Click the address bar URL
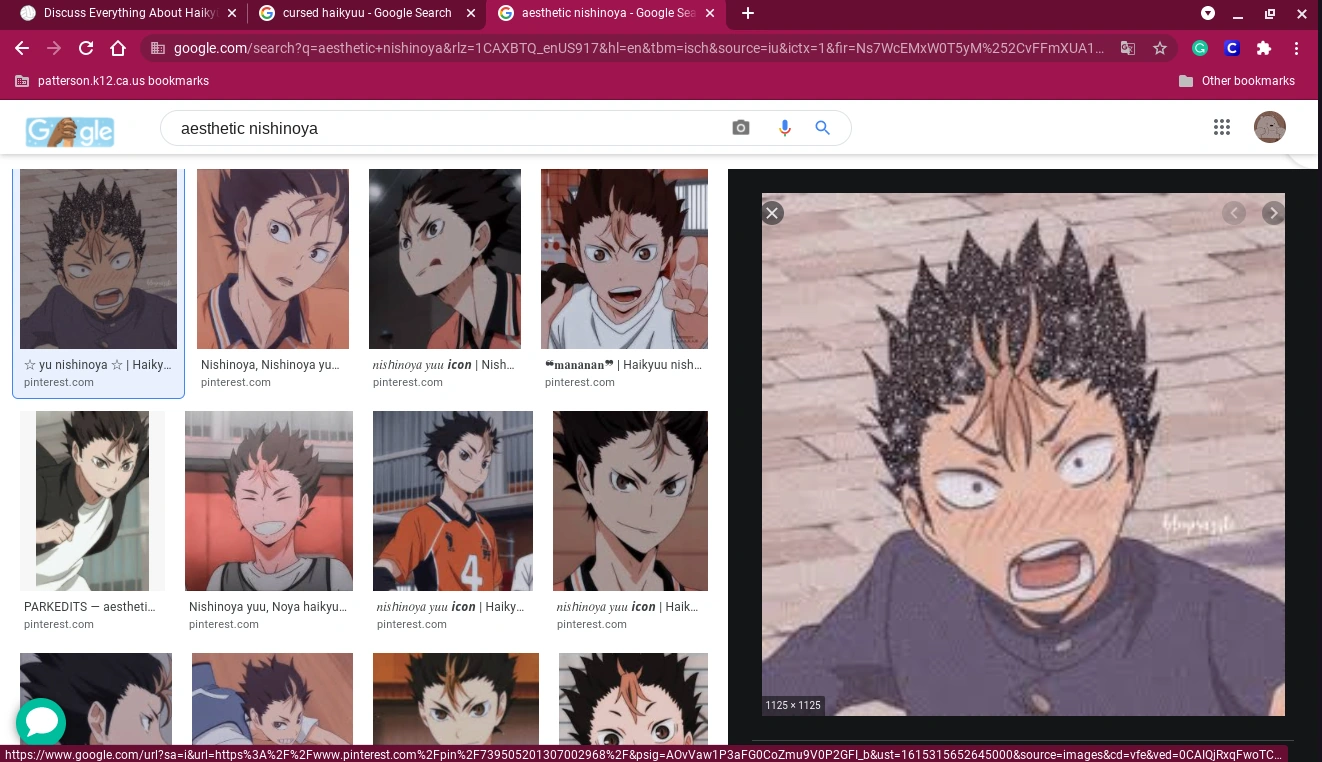The width and height of the screenshot is (1322, 762). 638,48
